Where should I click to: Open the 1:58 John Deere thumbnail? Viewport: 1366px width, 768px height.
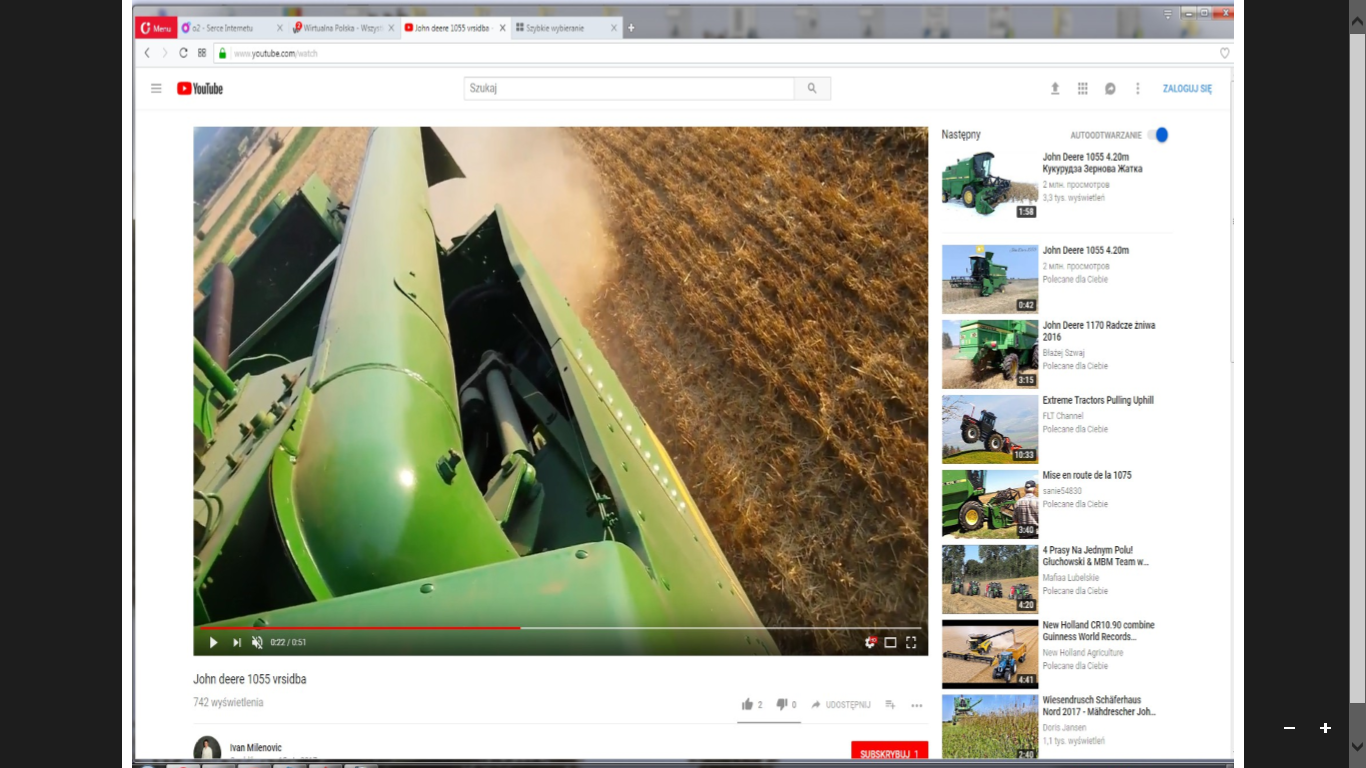pos(990,185)
